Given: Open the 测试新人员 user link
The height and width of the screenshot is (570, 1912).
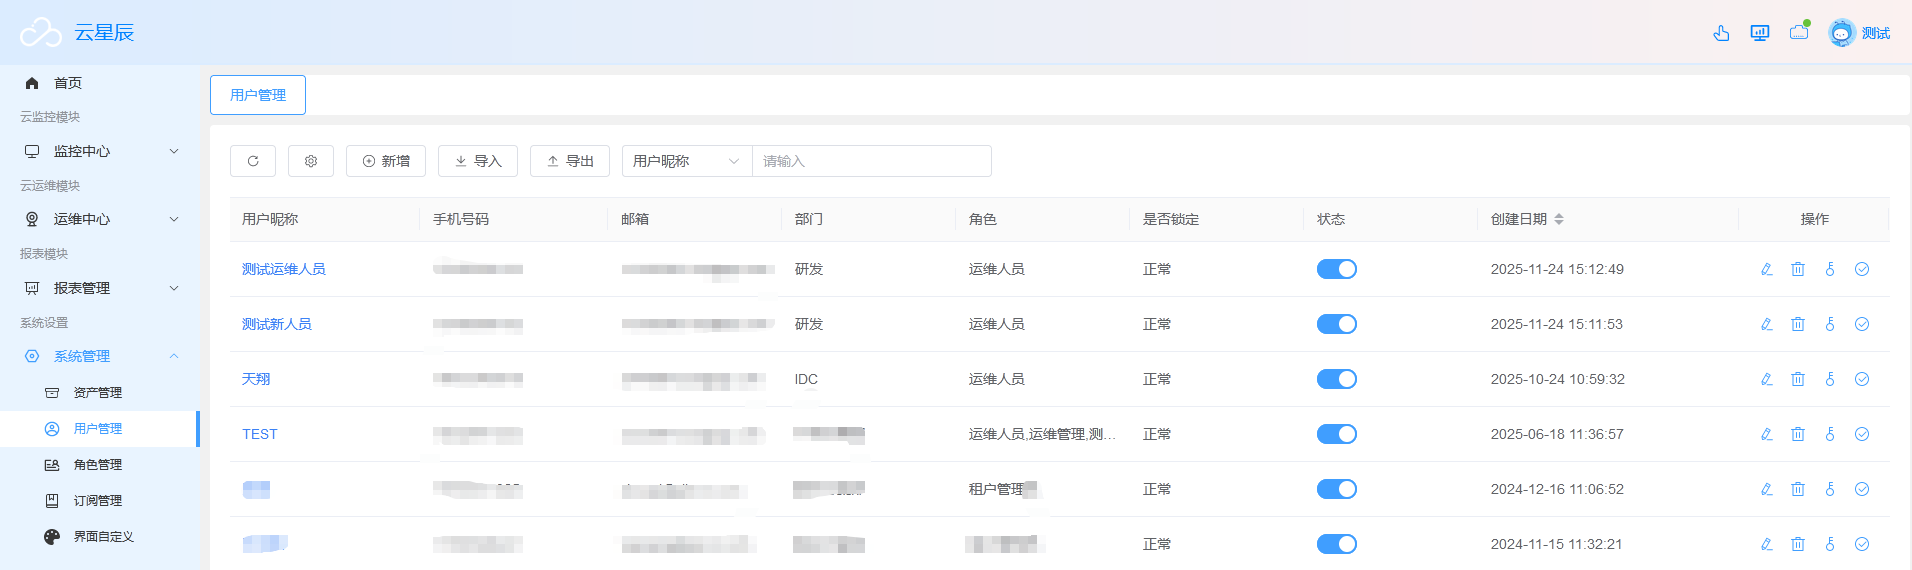Looking at the screenshot, I should (277, 324).
